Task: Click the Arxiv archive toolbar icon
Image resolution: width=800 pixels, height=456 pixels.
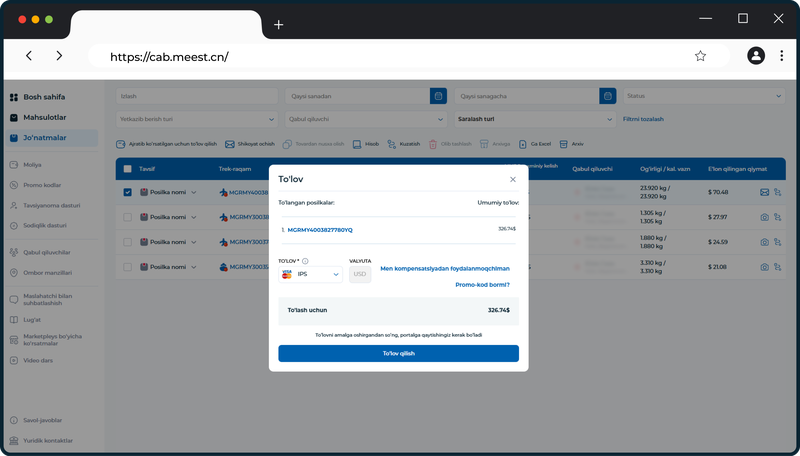Action: 563,144
